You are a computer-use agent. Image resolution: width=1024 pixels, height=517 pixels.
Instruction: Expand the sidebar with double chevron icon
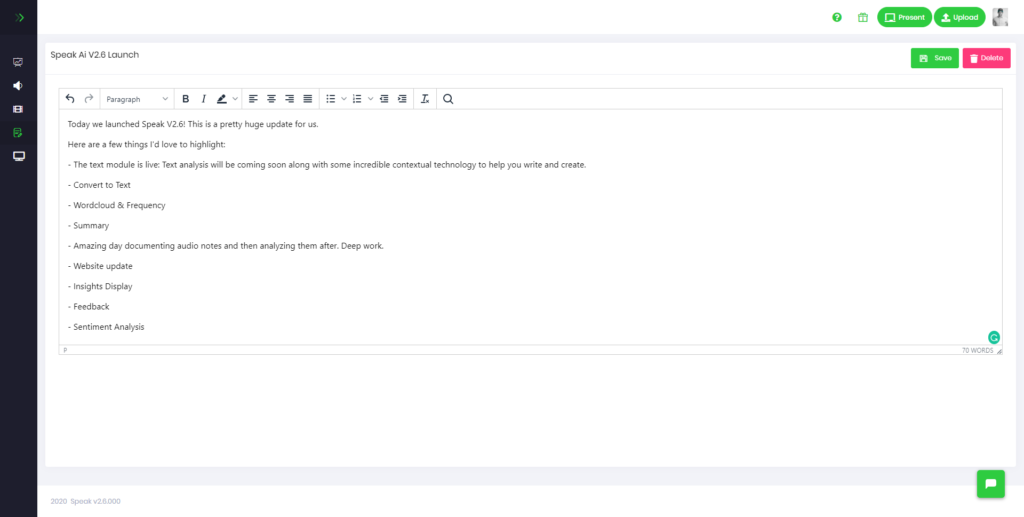click(x=19, y=18)
